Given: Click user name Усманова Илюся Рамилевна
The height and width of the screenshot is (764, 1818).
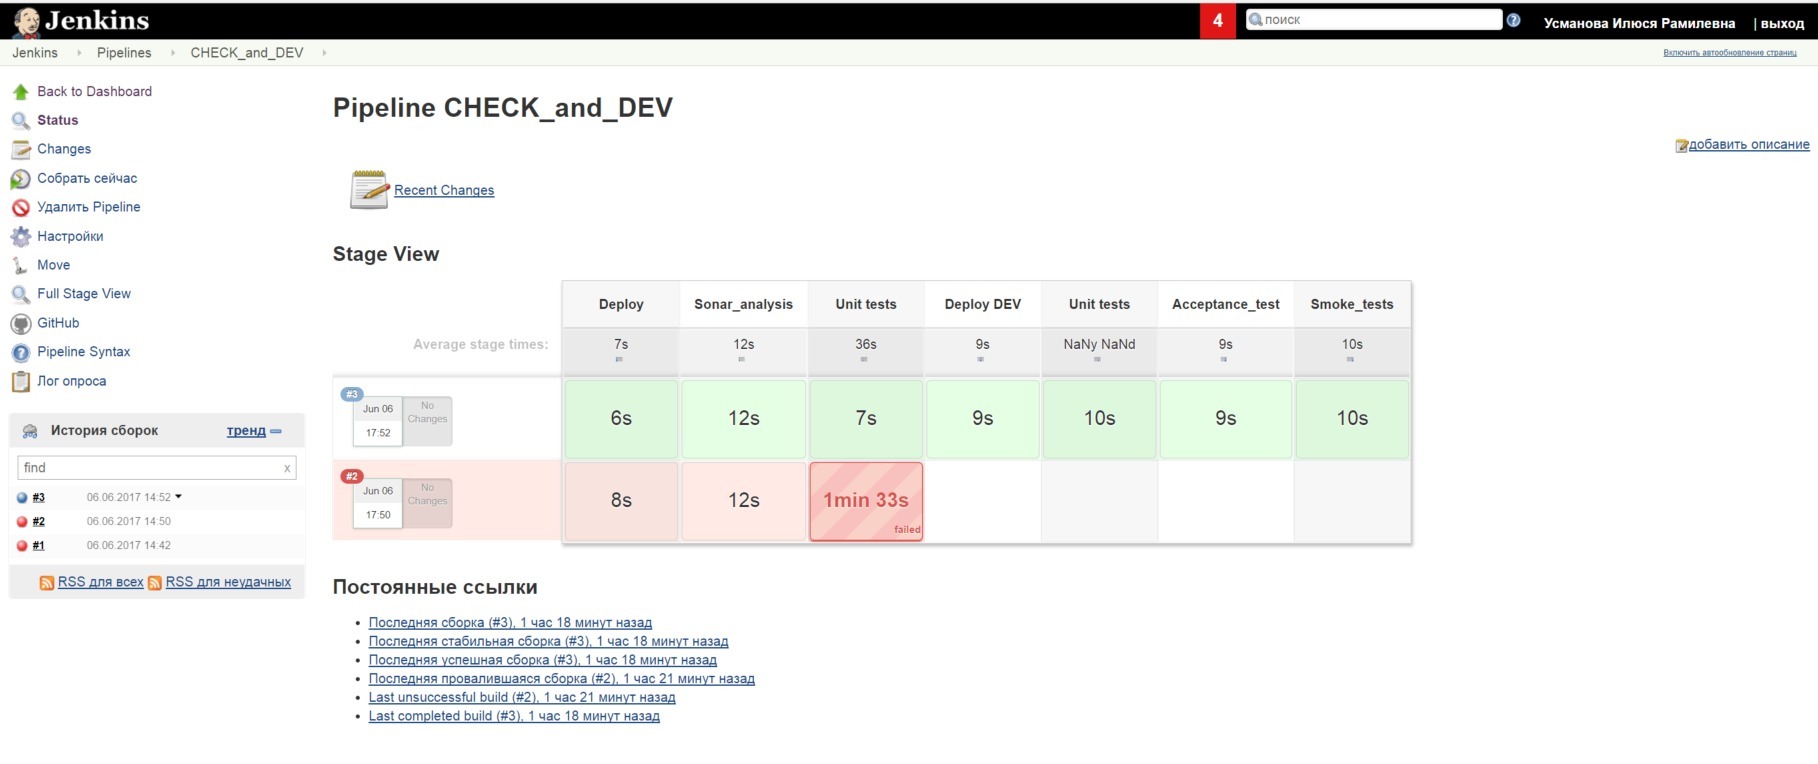Looking at the screenshot, I should pos(1639,23).
